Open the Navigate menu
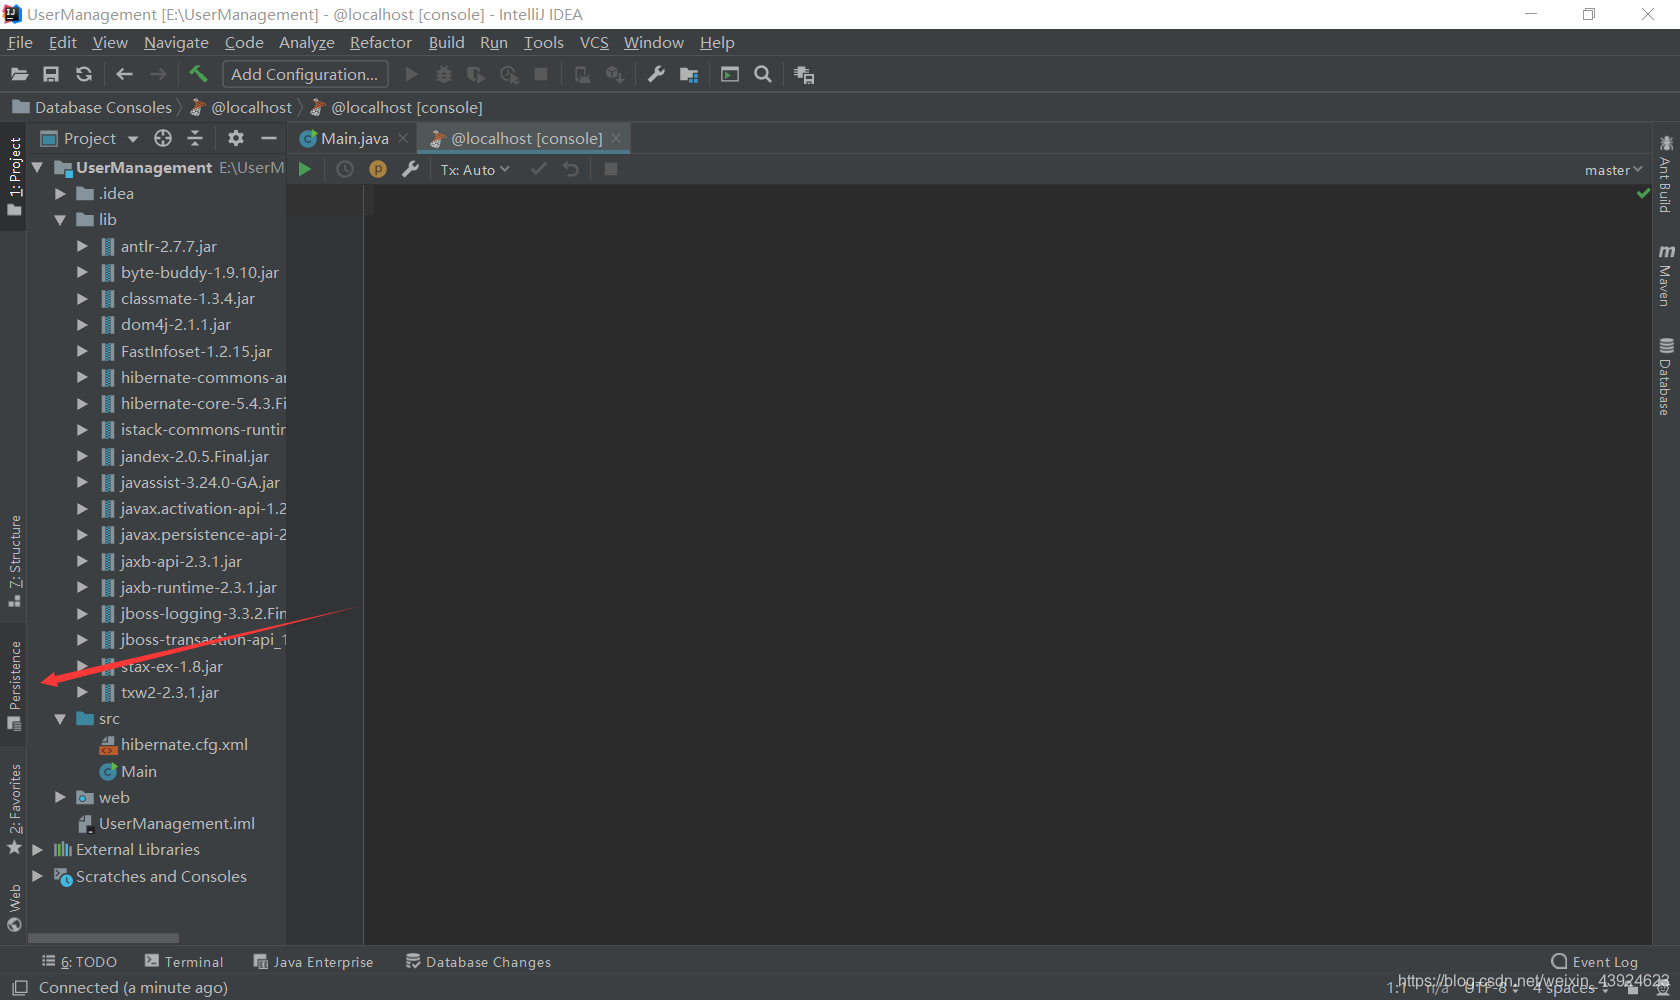Screen dimensions: 1680x1000 click(176, 42)
